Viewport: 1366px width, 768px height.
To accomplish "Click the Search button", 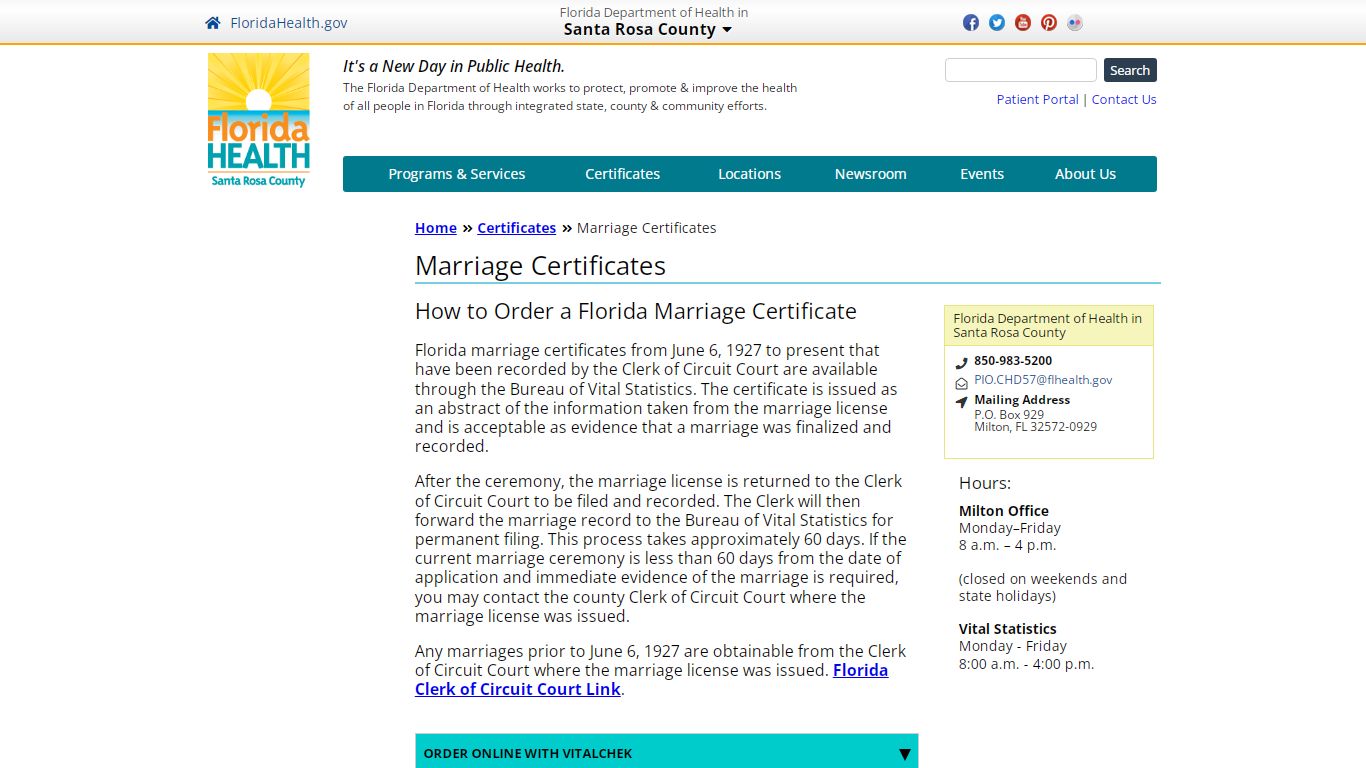I will pos(1130,70).
